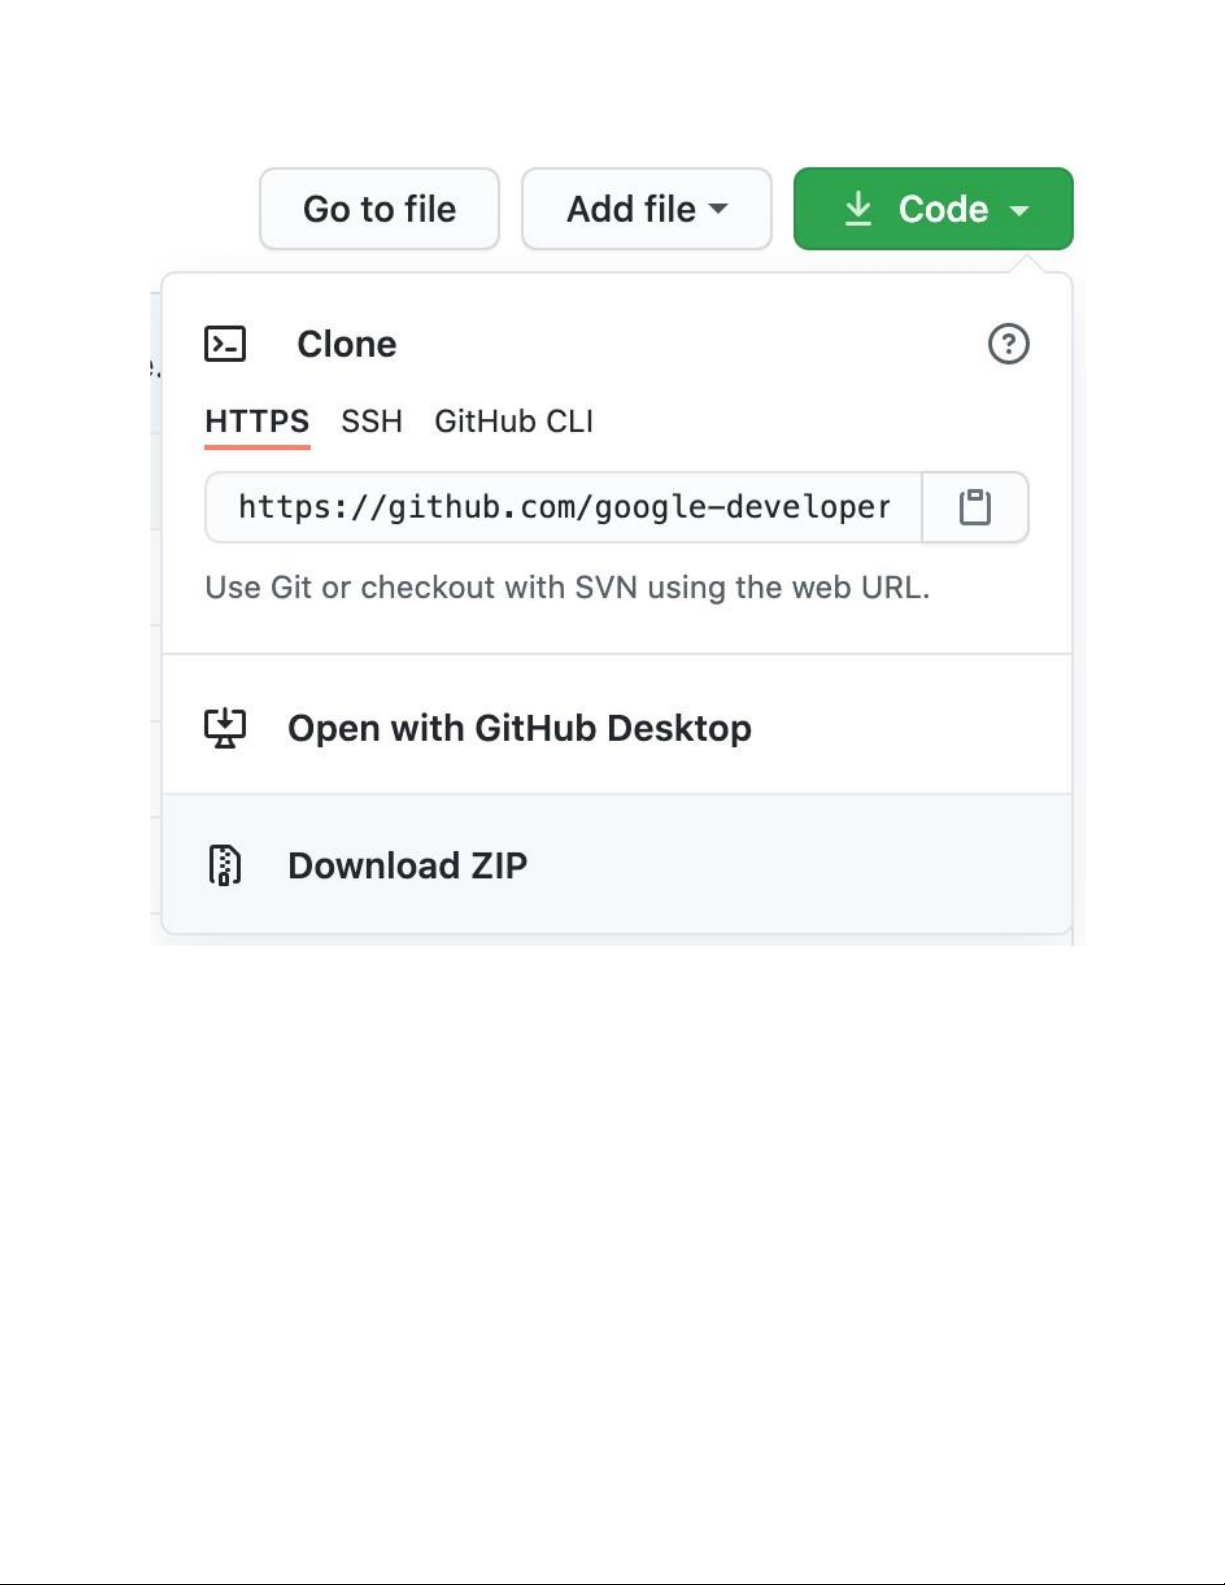Choose Open with GitHub Desktop
The image size is (1225, 1585).
pyautogui.click(x=519, y=728)
